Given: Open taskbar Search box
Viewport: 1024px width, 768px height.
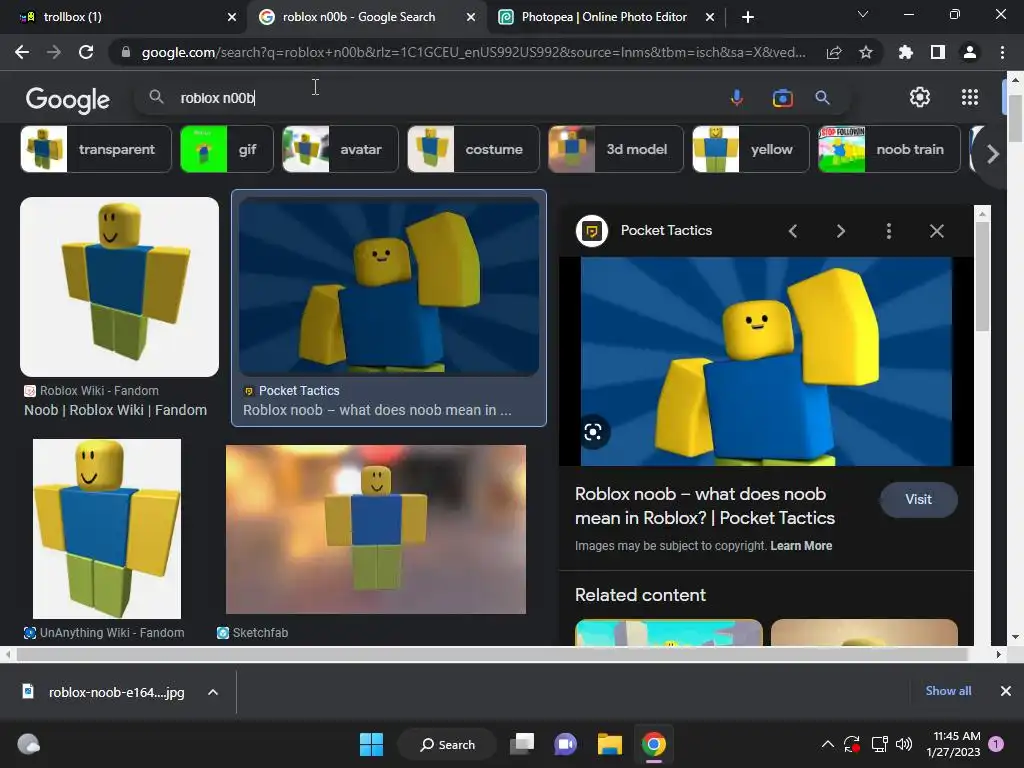Looking at the screenshot, I should [x=447, y=744].
